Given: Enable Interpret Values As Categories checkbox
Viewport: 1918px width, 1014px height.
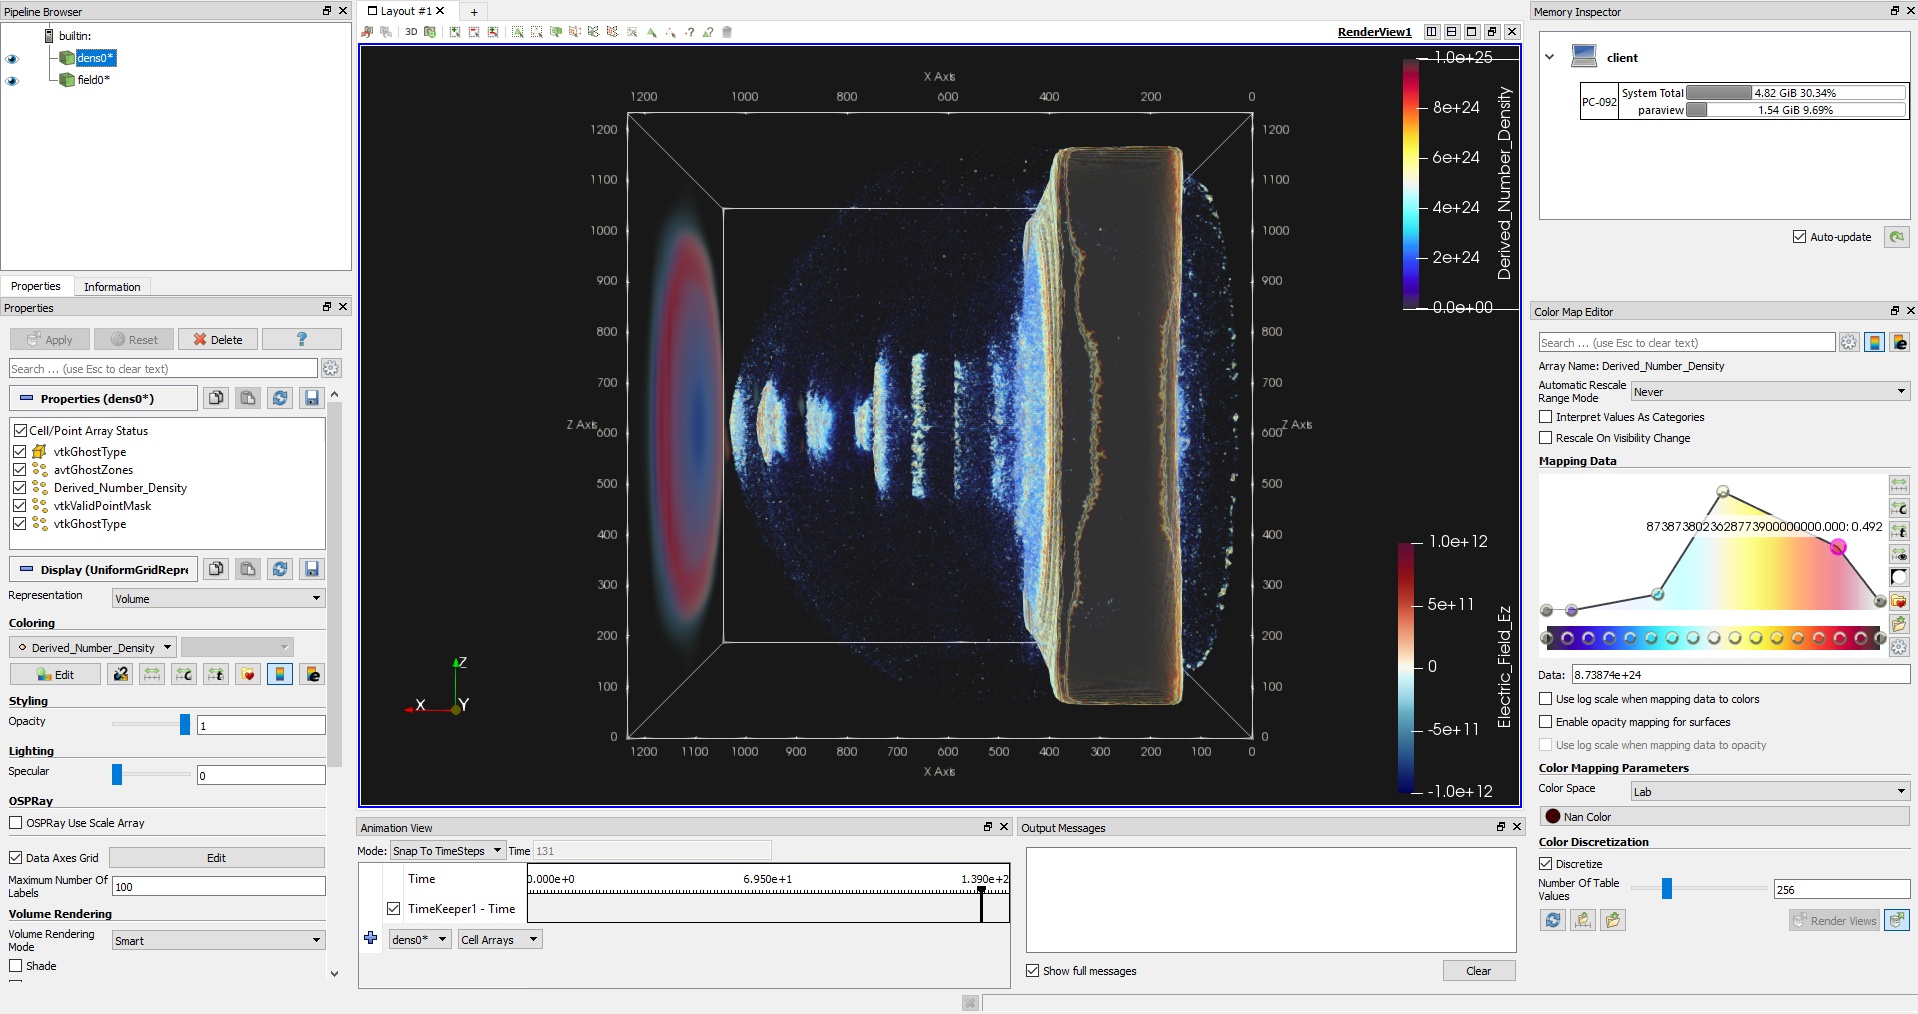Looking at the screenshot, I should [1546, 417].
